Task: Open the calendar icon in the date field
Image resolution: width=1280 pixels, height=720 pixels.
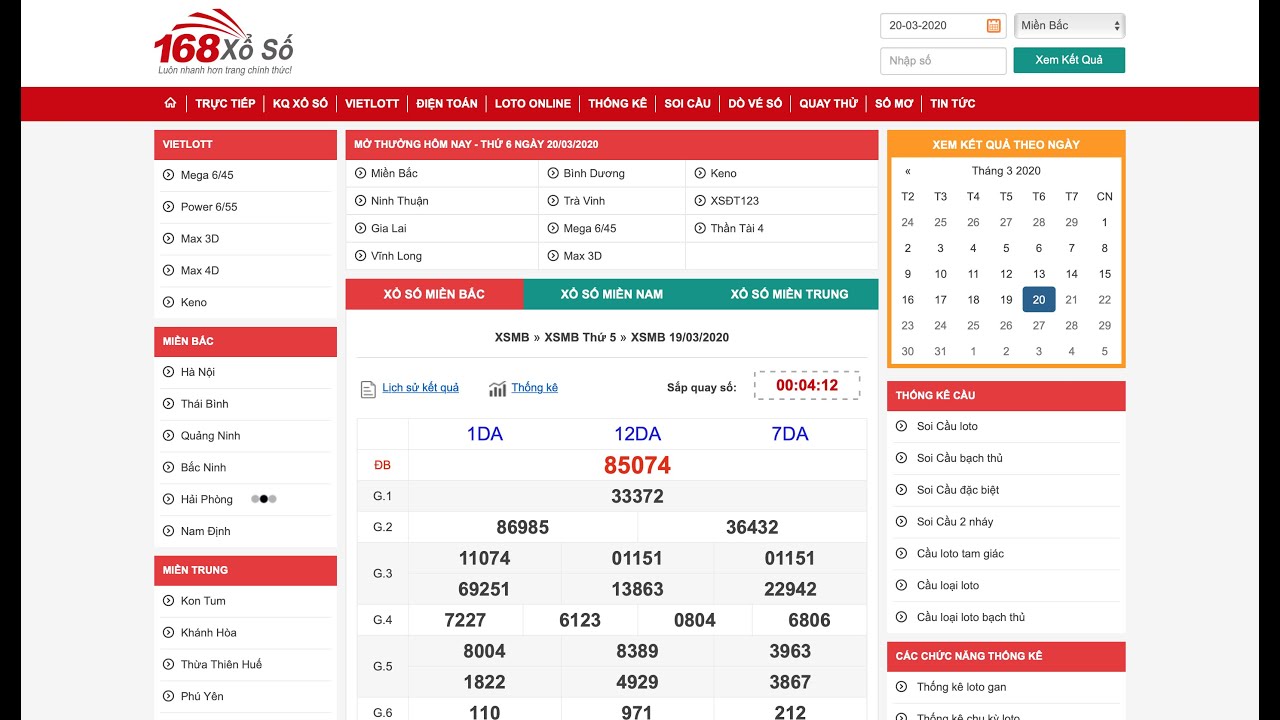Action: [x=993, y=26]
